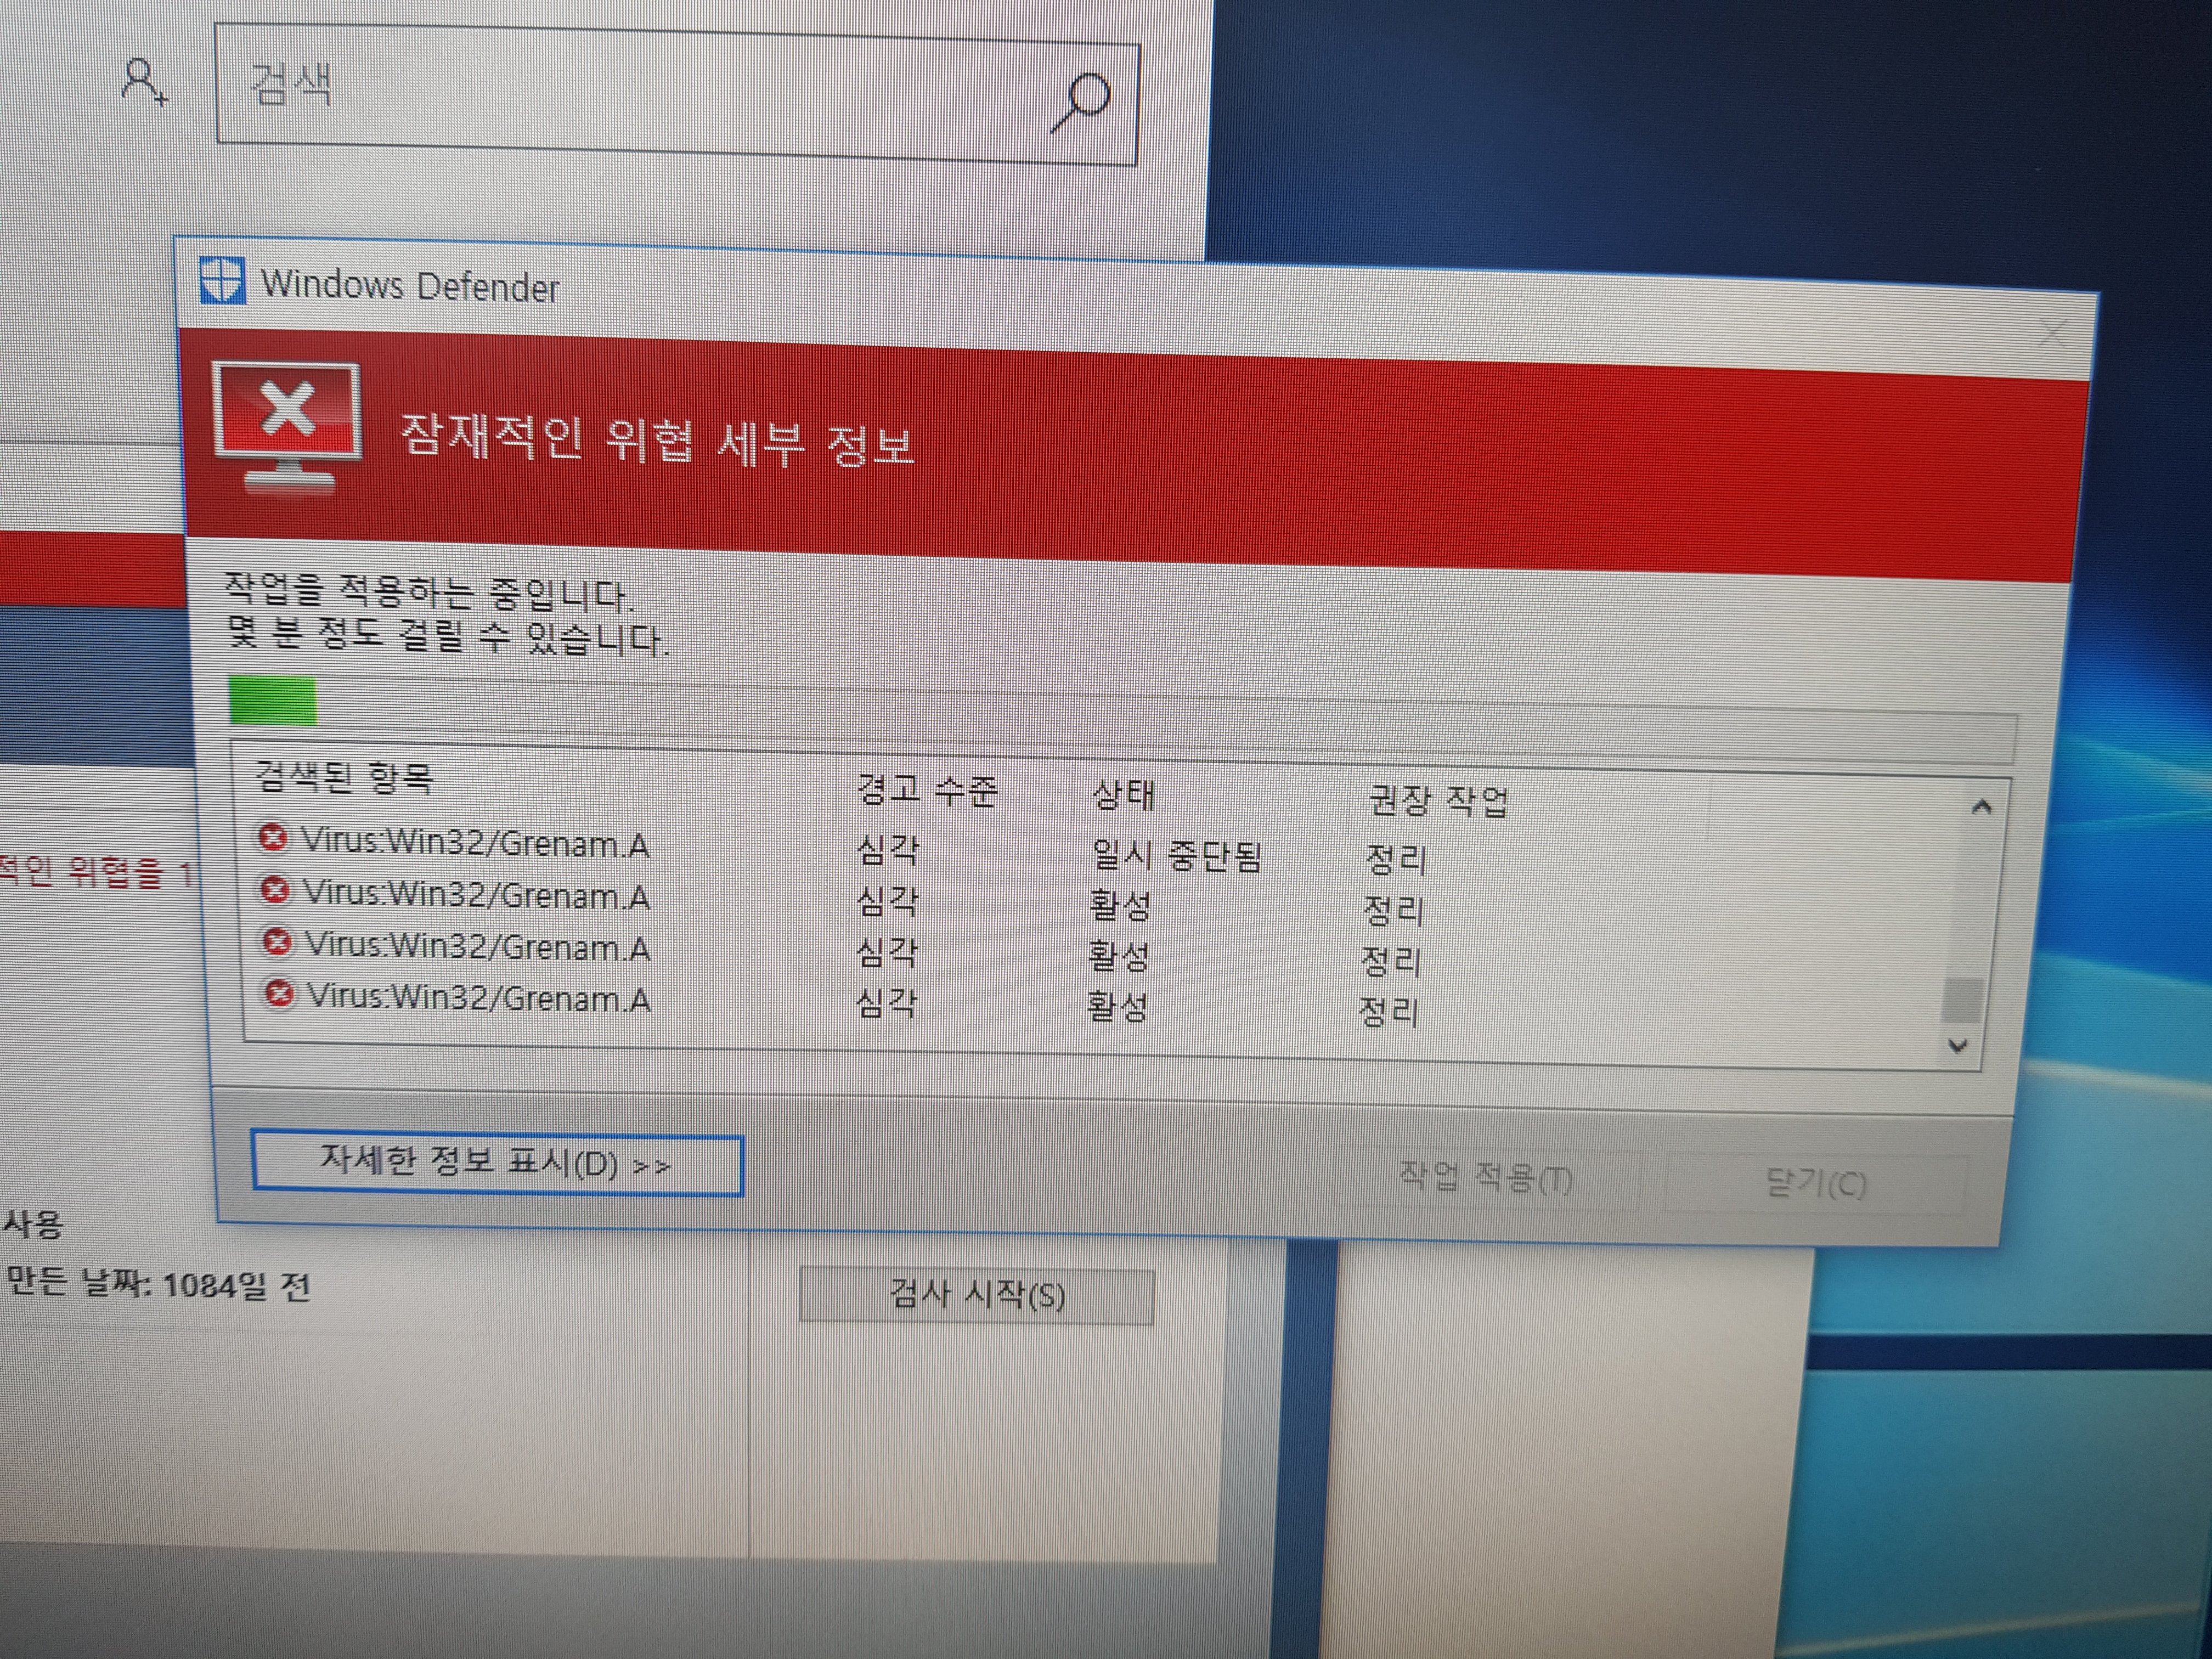
Task: Click the error icon of the last Grenam.A row
Action: click(x=280, y=993)
